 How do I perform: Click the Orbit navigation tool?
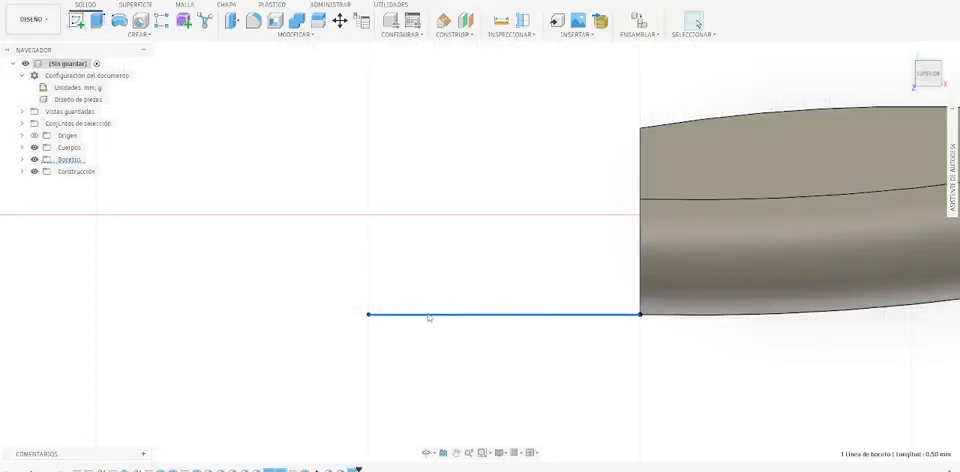coord(426,453)
